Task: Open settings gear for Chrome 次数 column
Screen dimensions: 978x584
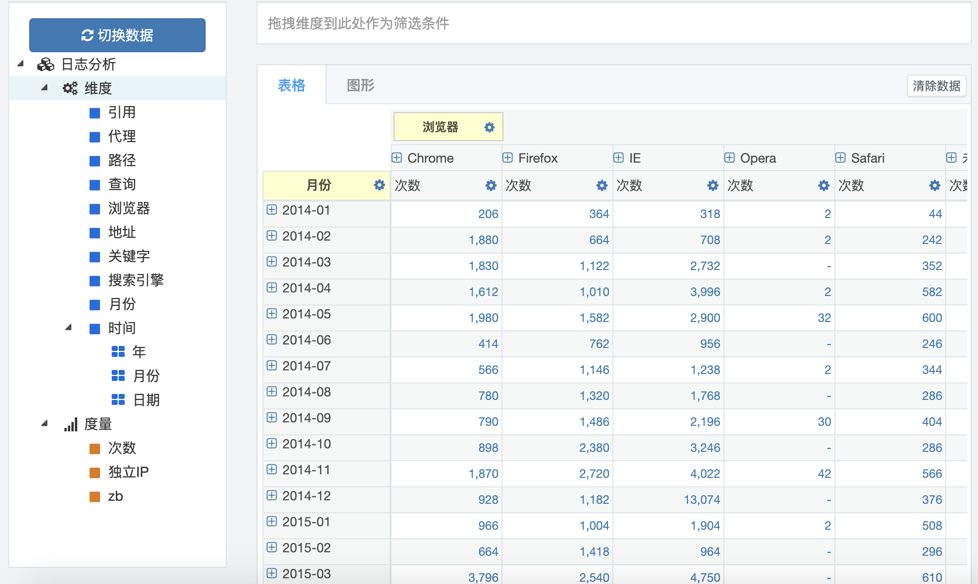Action: click(x=490, y=186)
